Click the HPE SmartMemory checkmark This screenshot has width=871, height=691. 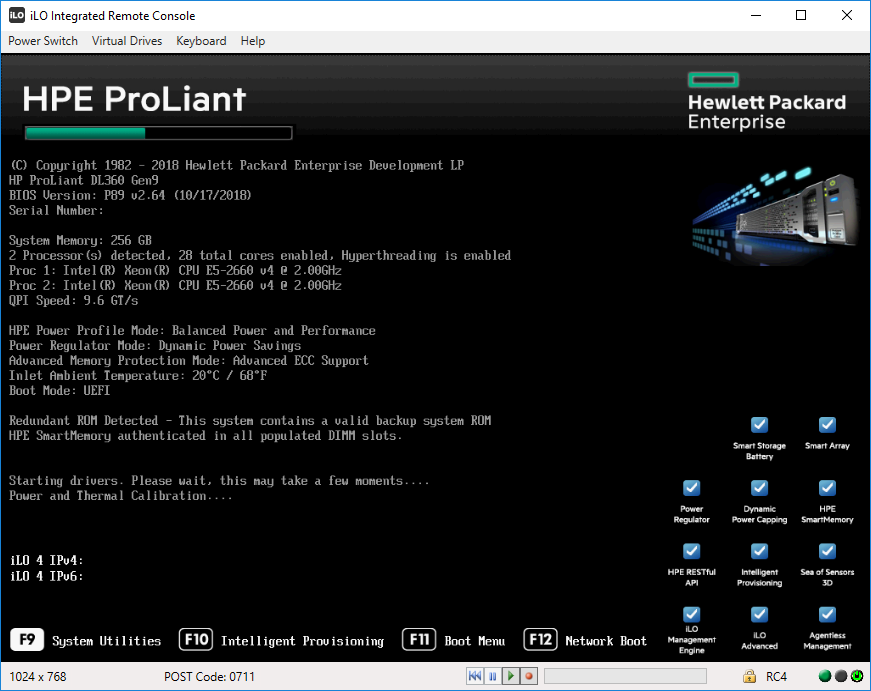827,488
